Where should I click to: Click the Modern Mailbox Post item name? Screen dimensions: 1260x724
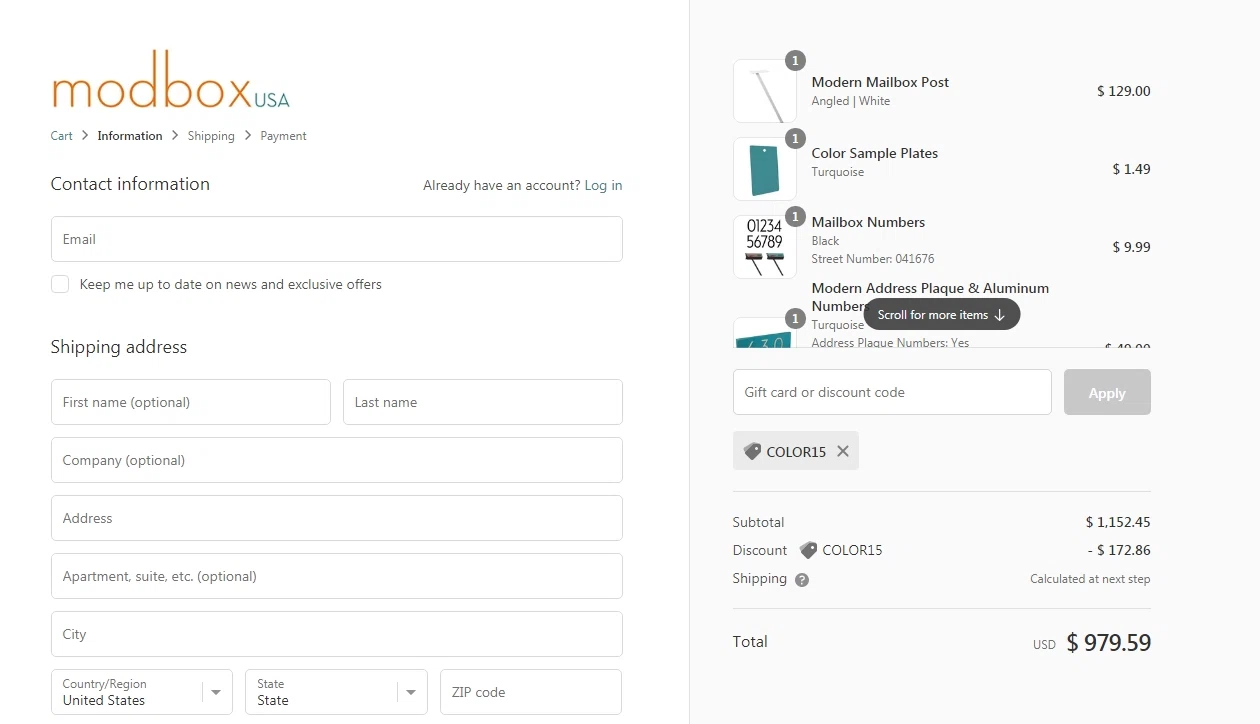pyautogui.click(x=880, y=82)
